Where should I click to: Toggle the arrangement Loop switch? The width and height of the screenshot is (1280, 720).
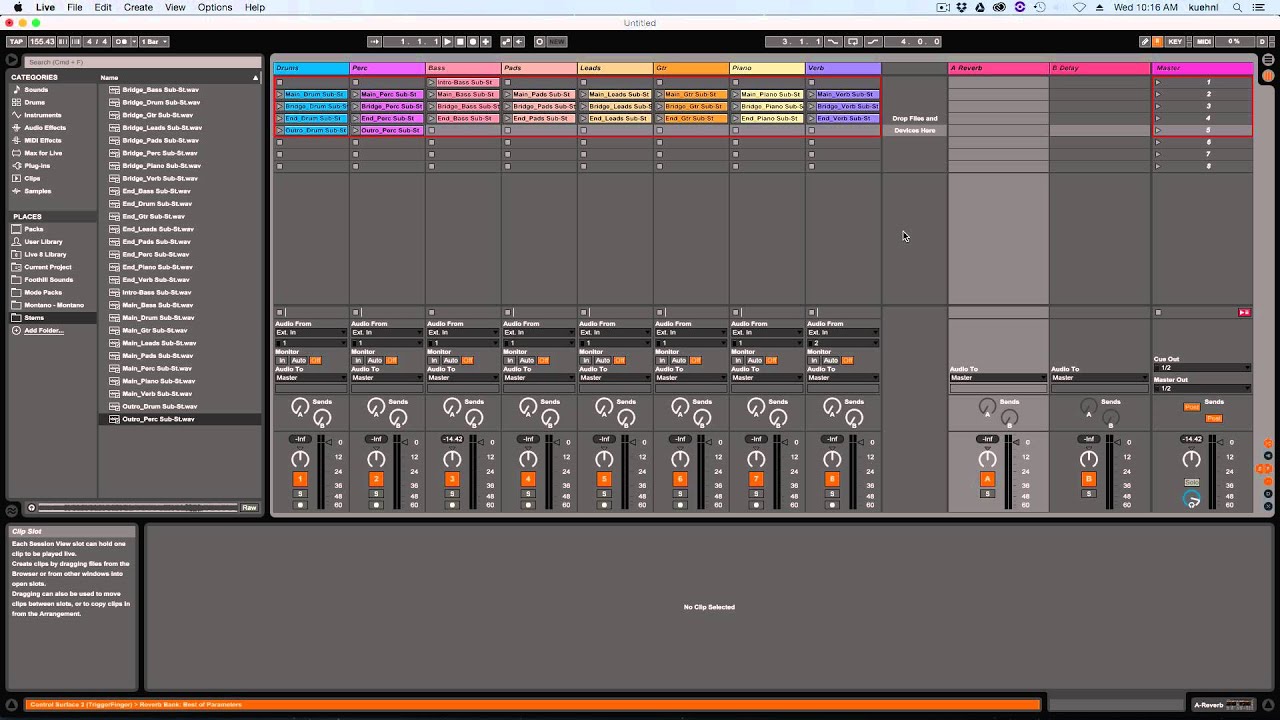pos(853,42)
